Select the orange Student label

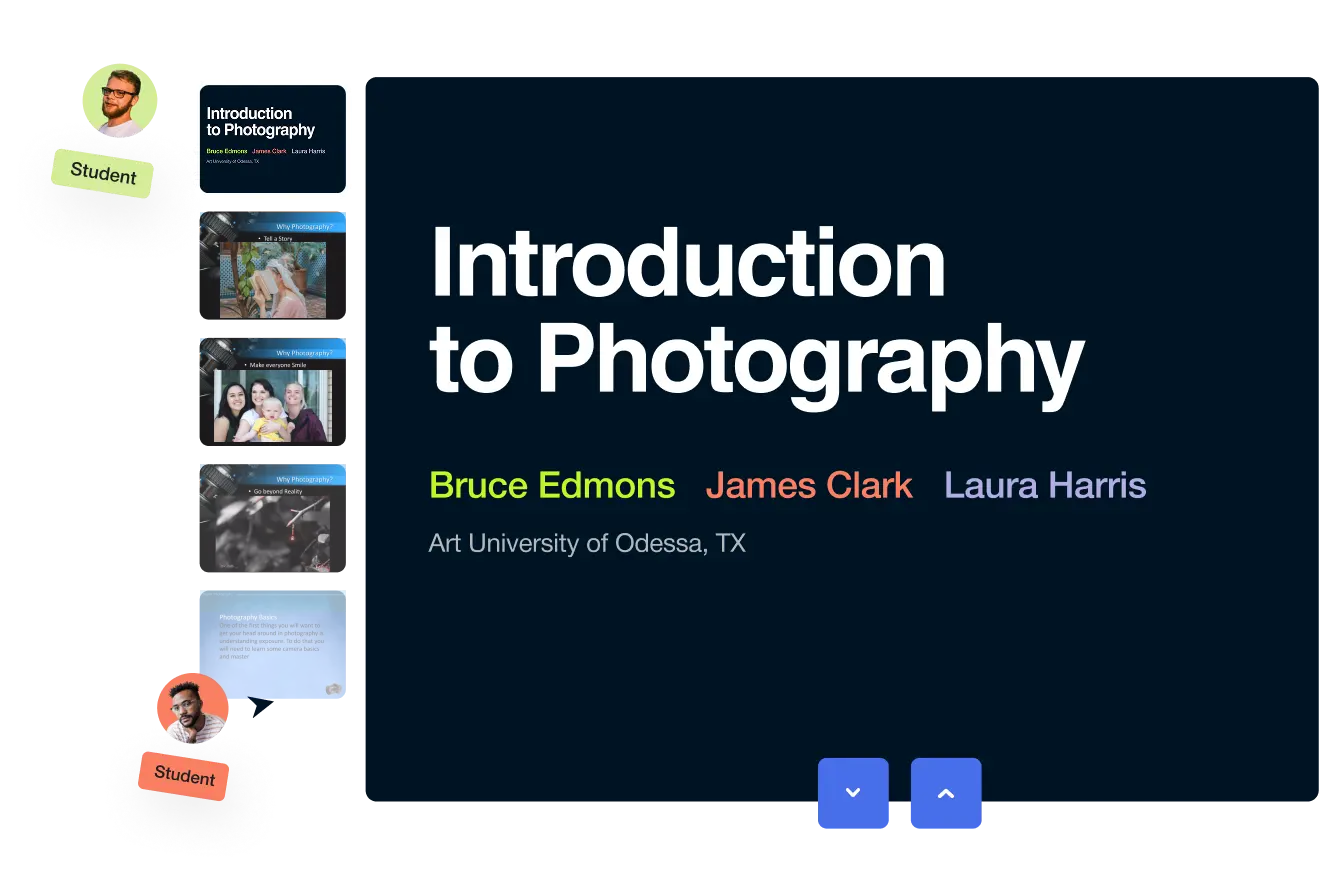click(184, 776)
